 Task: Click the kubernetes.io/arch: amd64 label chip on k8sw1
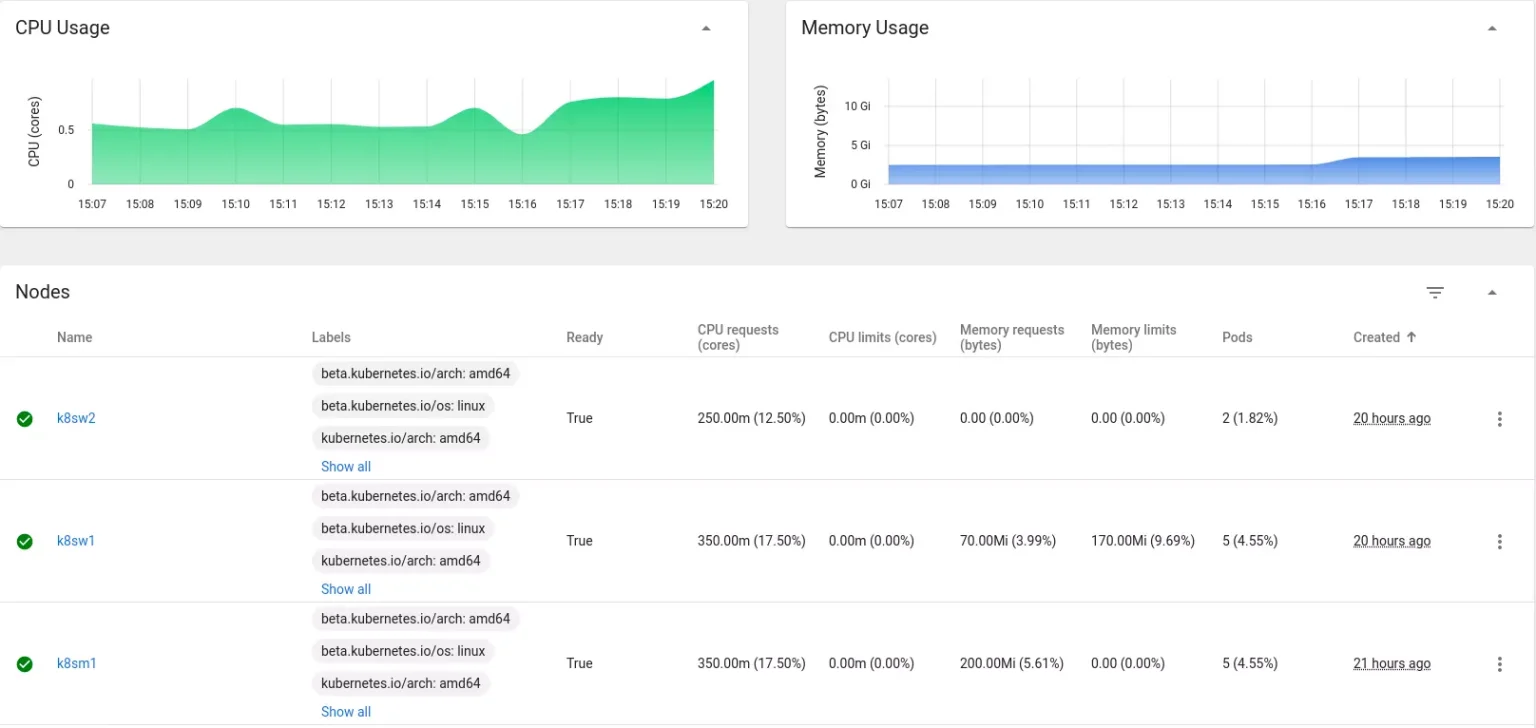click(x=401, y=560)
